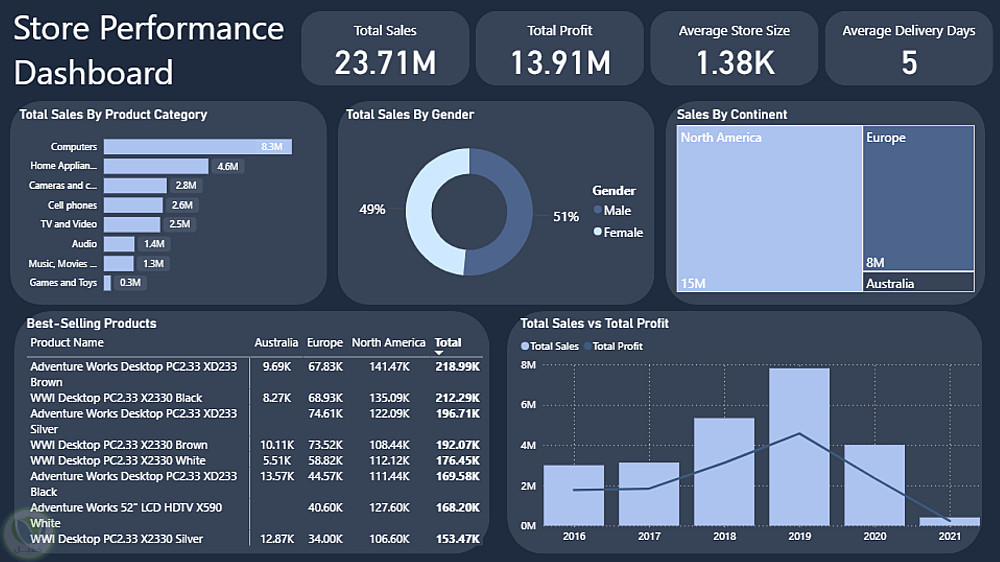
Task: Click the Total Sales By Product Category title
Action: (114, 115)
